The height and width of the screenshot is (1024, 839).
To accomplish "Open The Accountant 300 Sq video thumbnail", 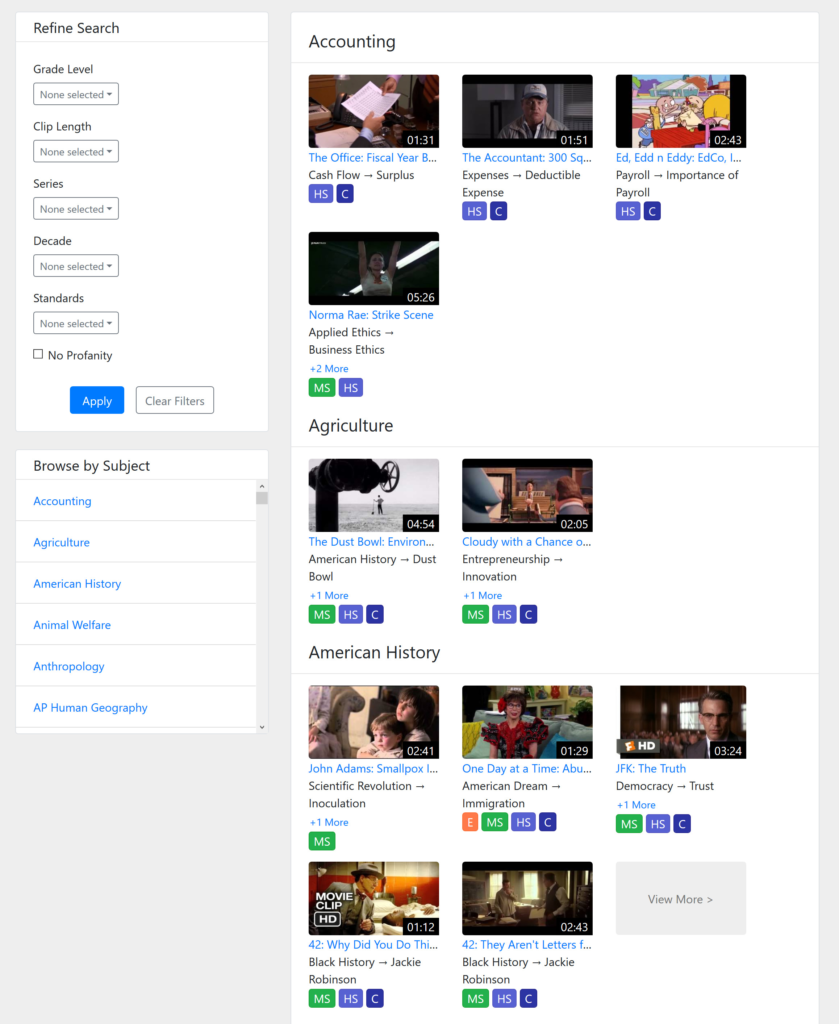I will click(527, 111).
